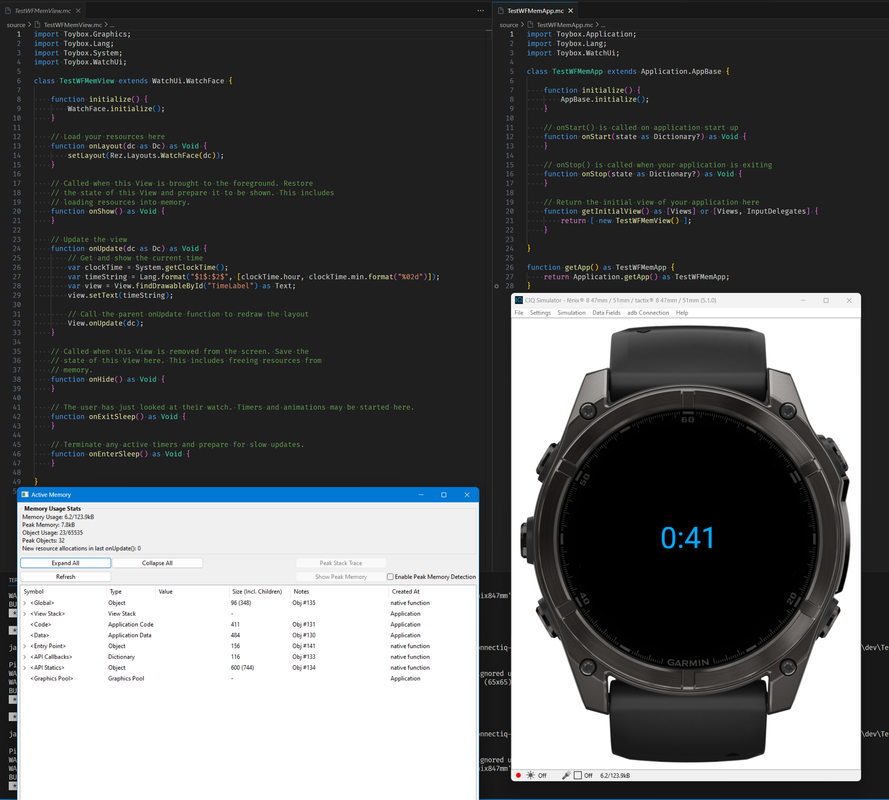Open the adb Connection menu in simulator
889x800 pixels.
647,312
